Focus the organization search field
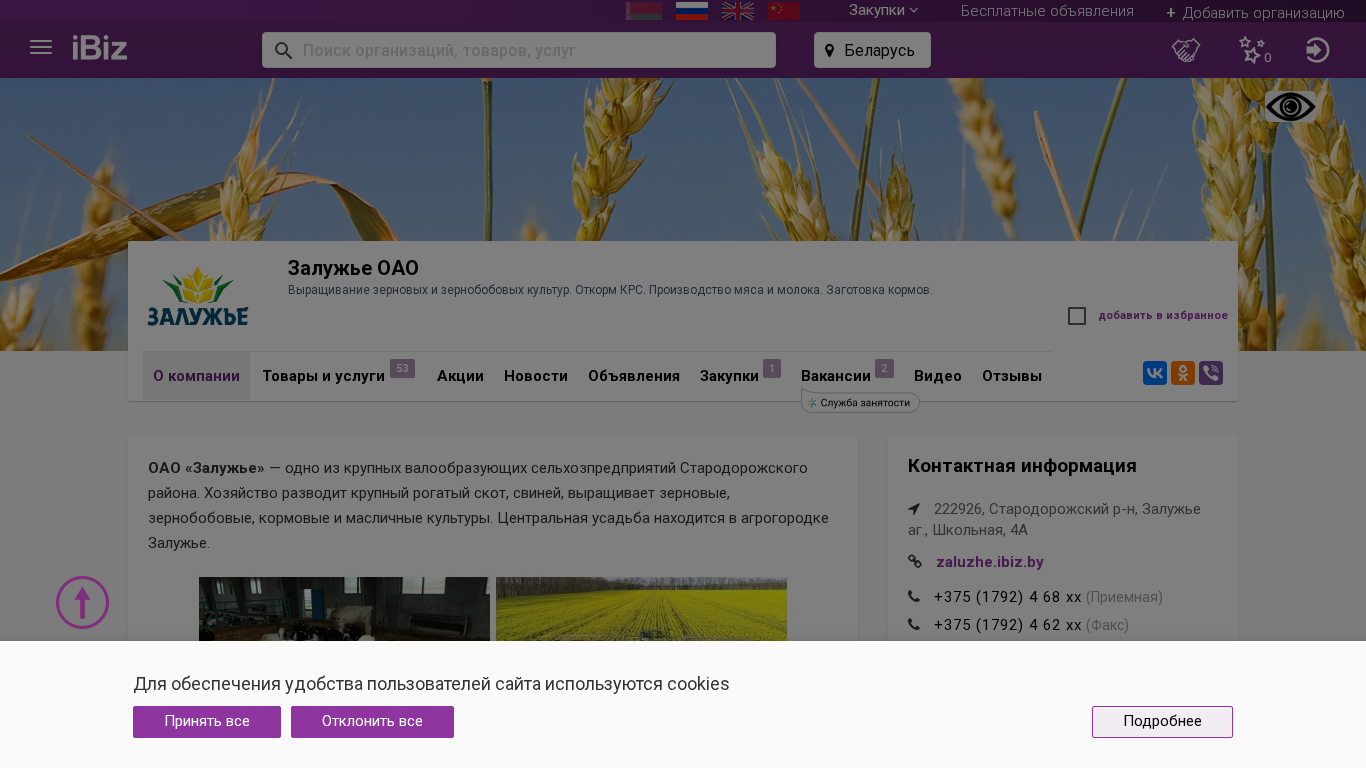Image resolution: width=1366 pixels, height=768 pixels. pos(519,50)
